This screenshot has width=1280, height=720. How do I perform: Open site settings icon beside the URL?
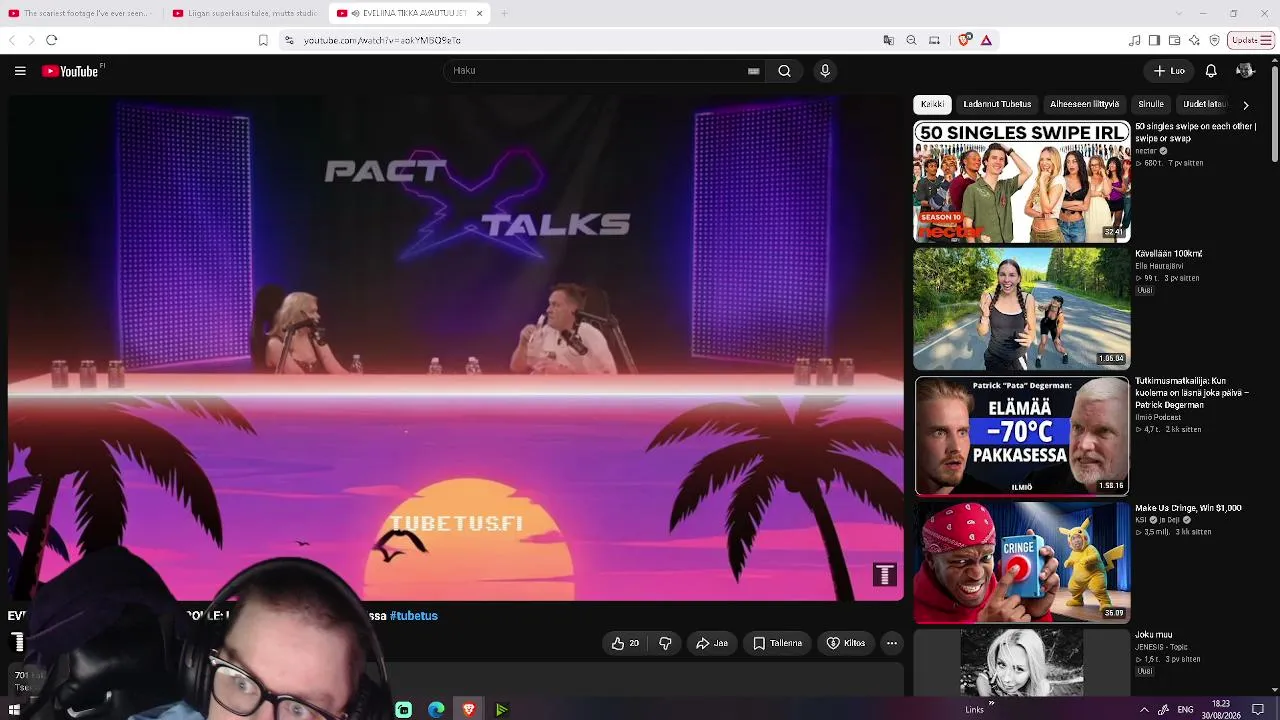[x=289, y=40]
